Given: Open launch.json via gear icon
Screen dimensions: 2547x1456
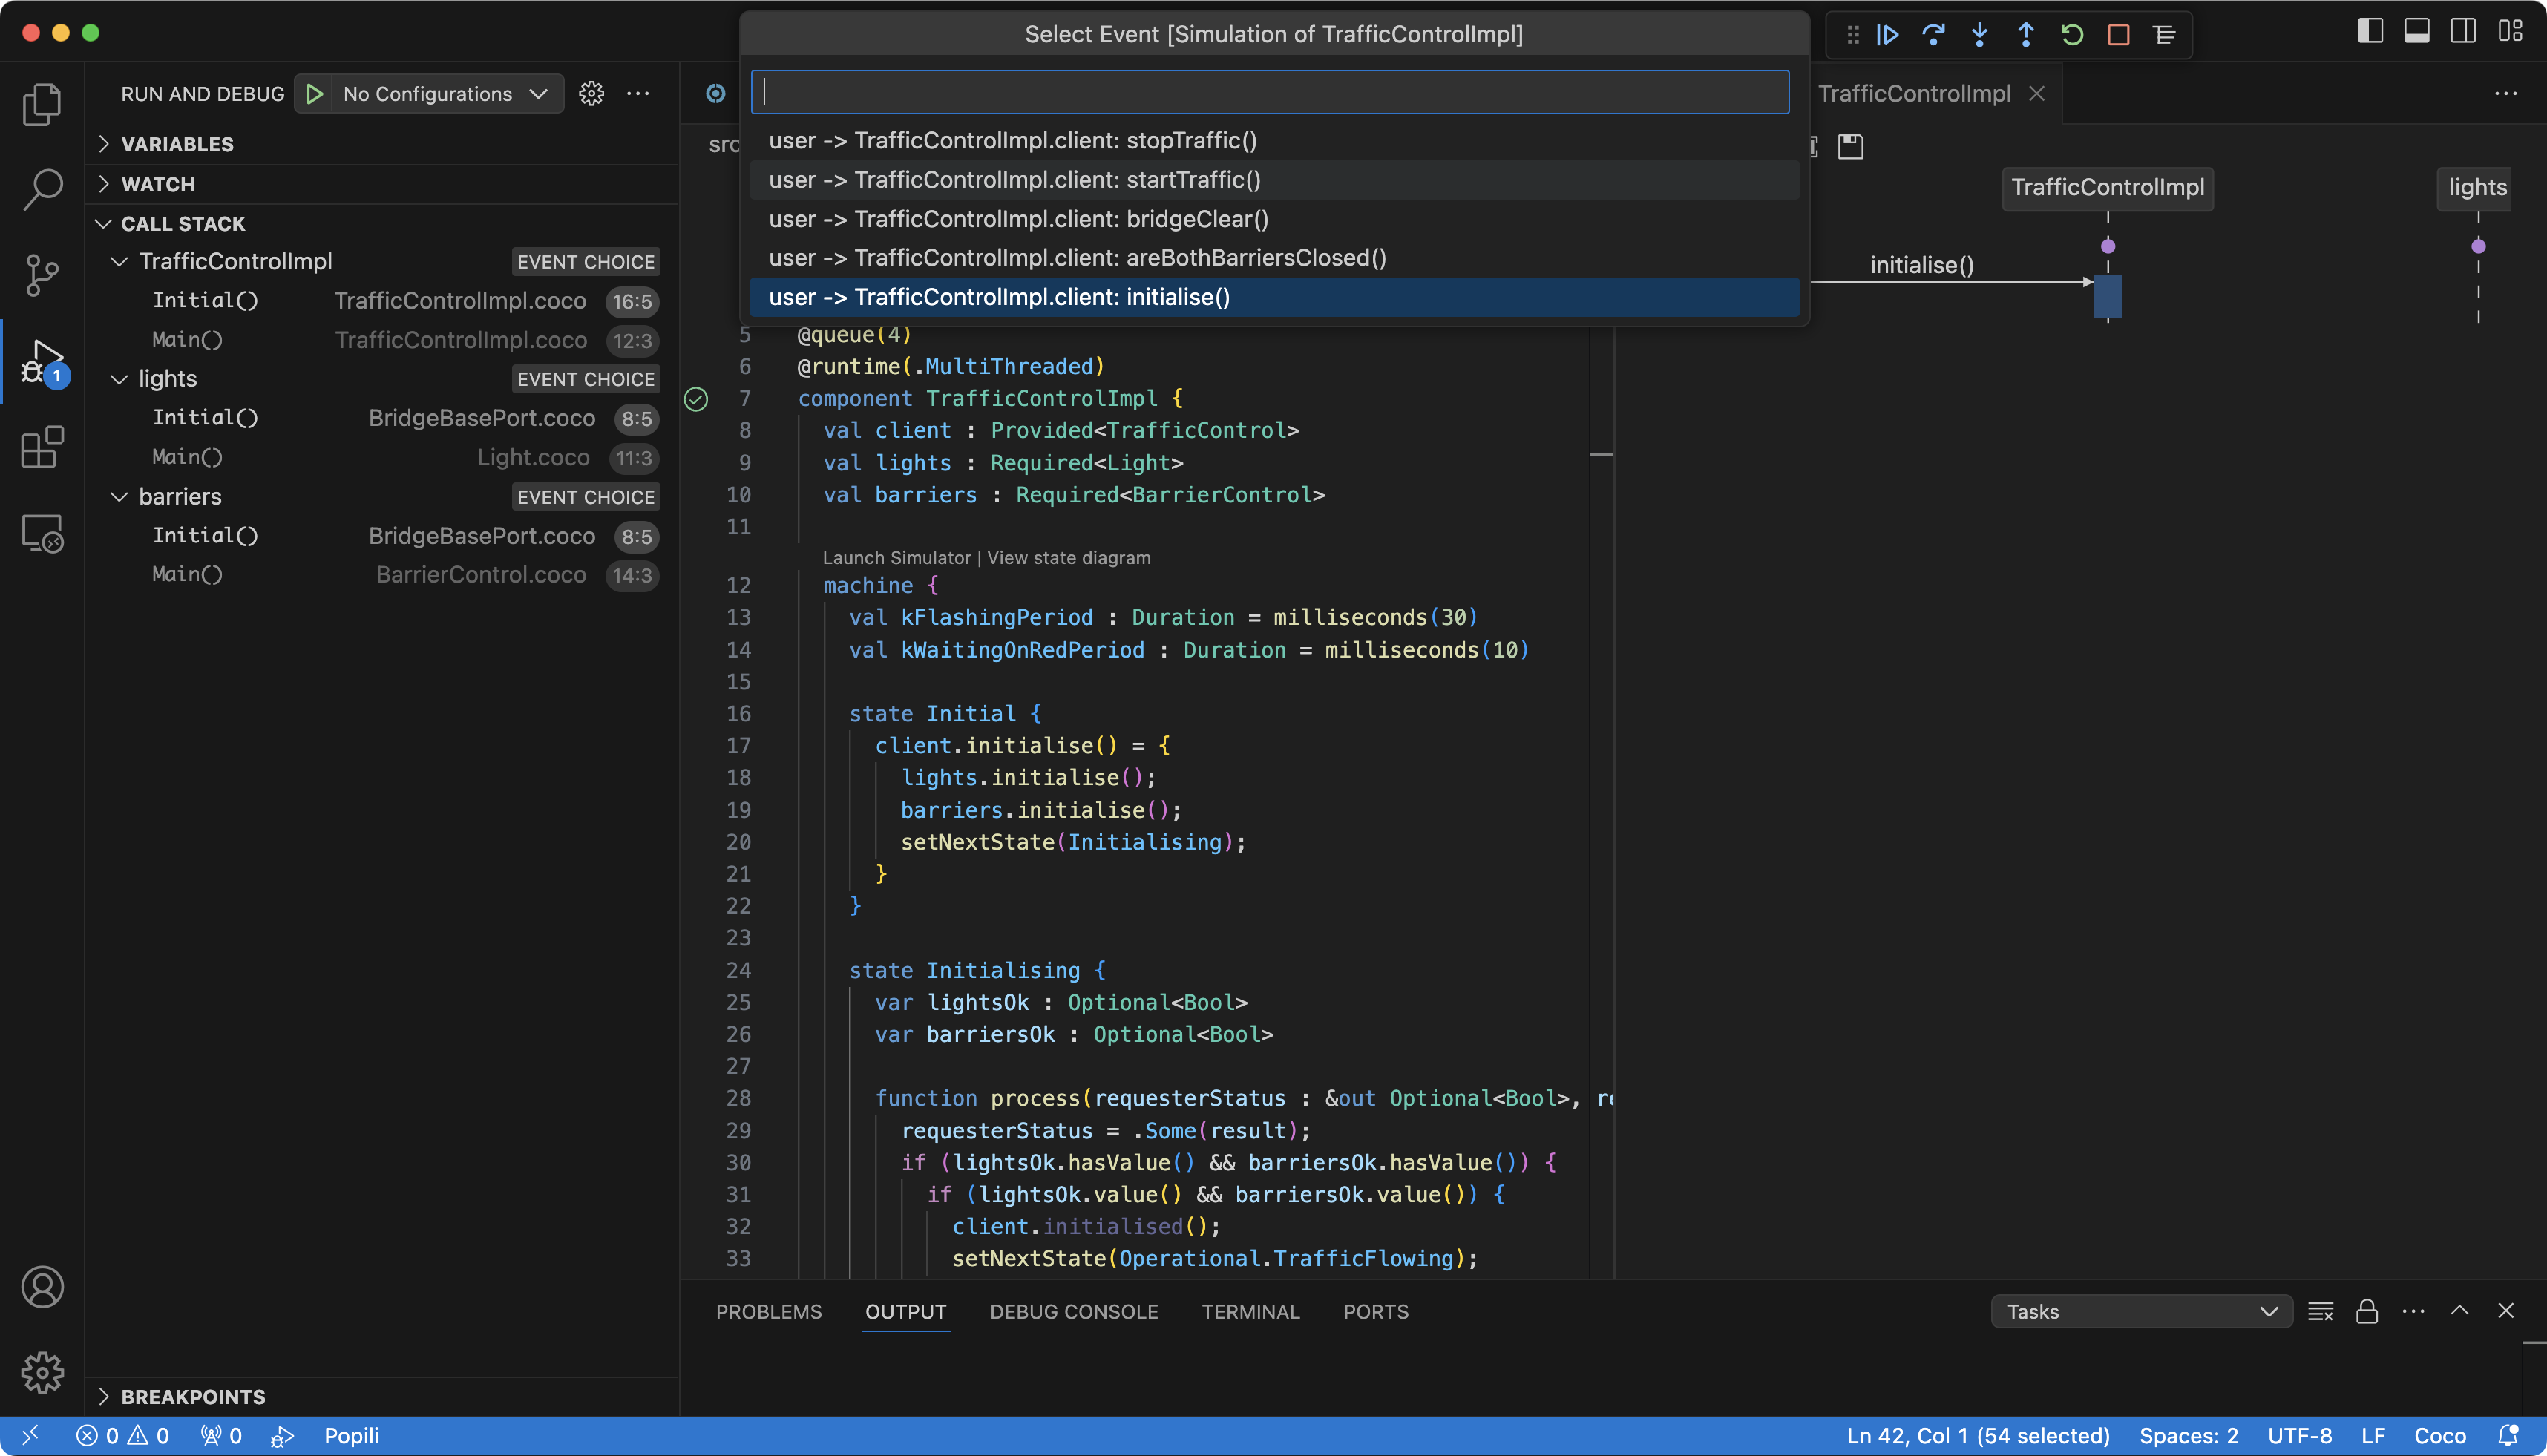Looking at the screenshot, I should click(x=591, y=94).
